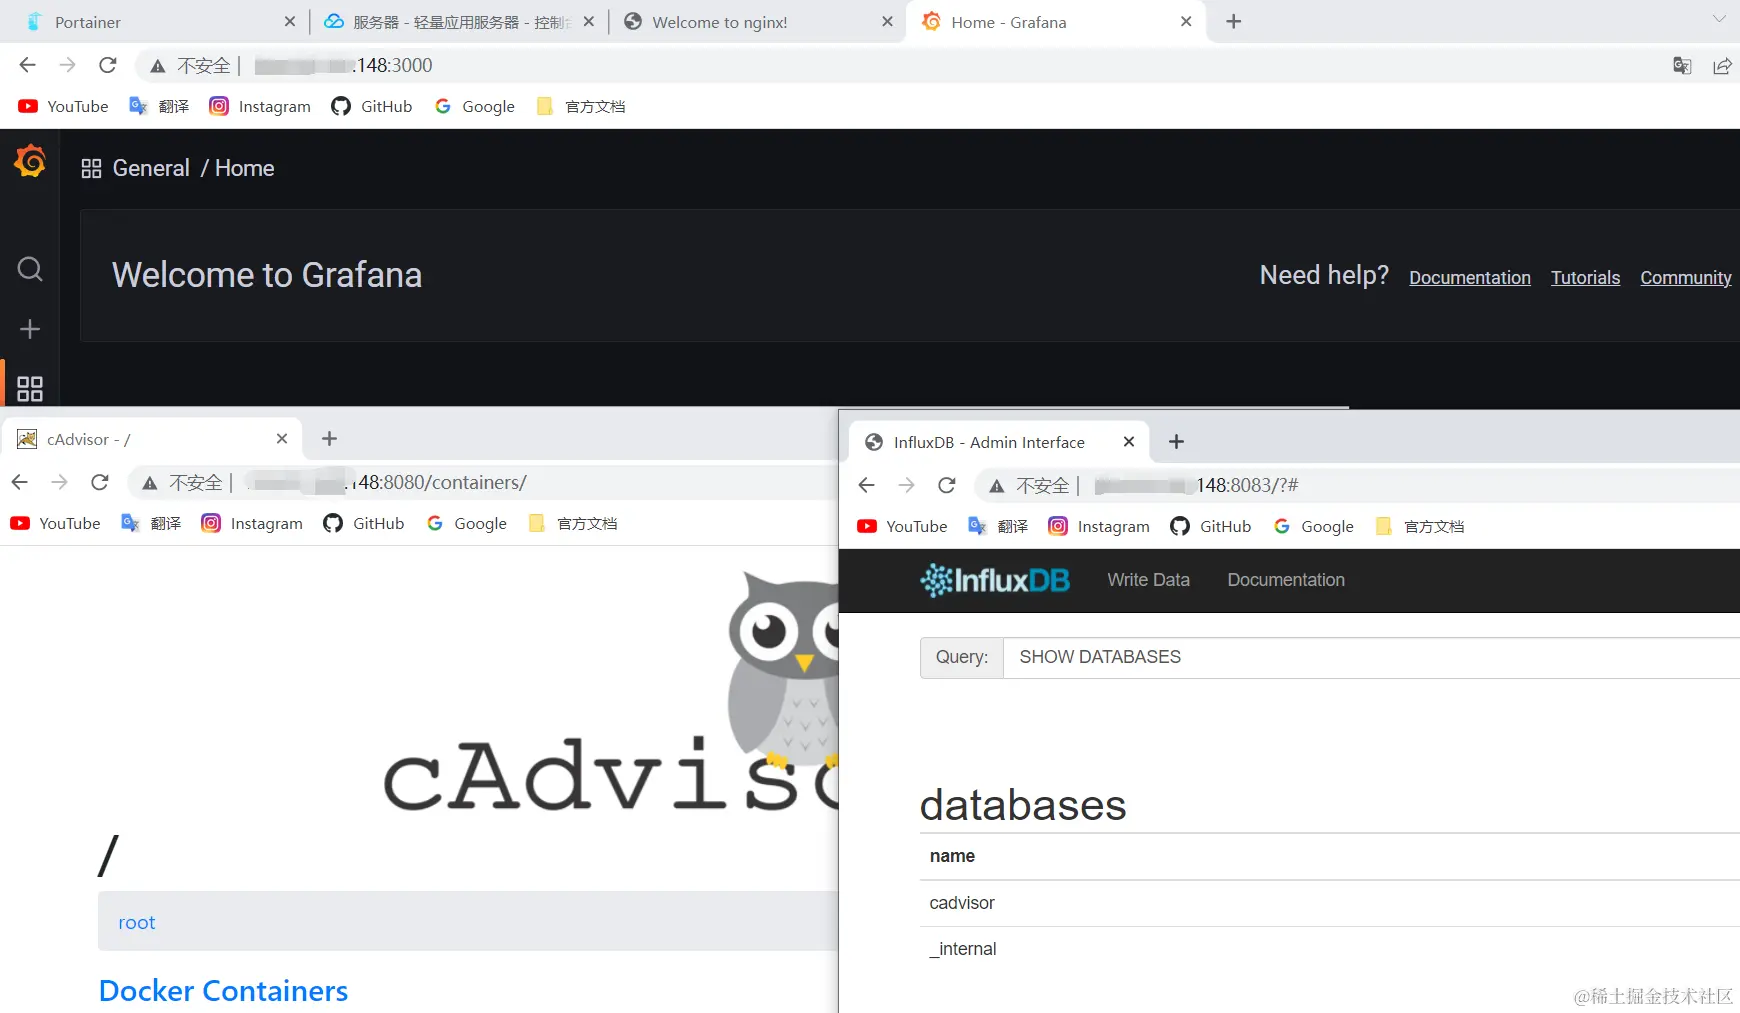Click the translate page icon in address bar
This screenshot has width=1740, height=1013.
click(1682, 66)
